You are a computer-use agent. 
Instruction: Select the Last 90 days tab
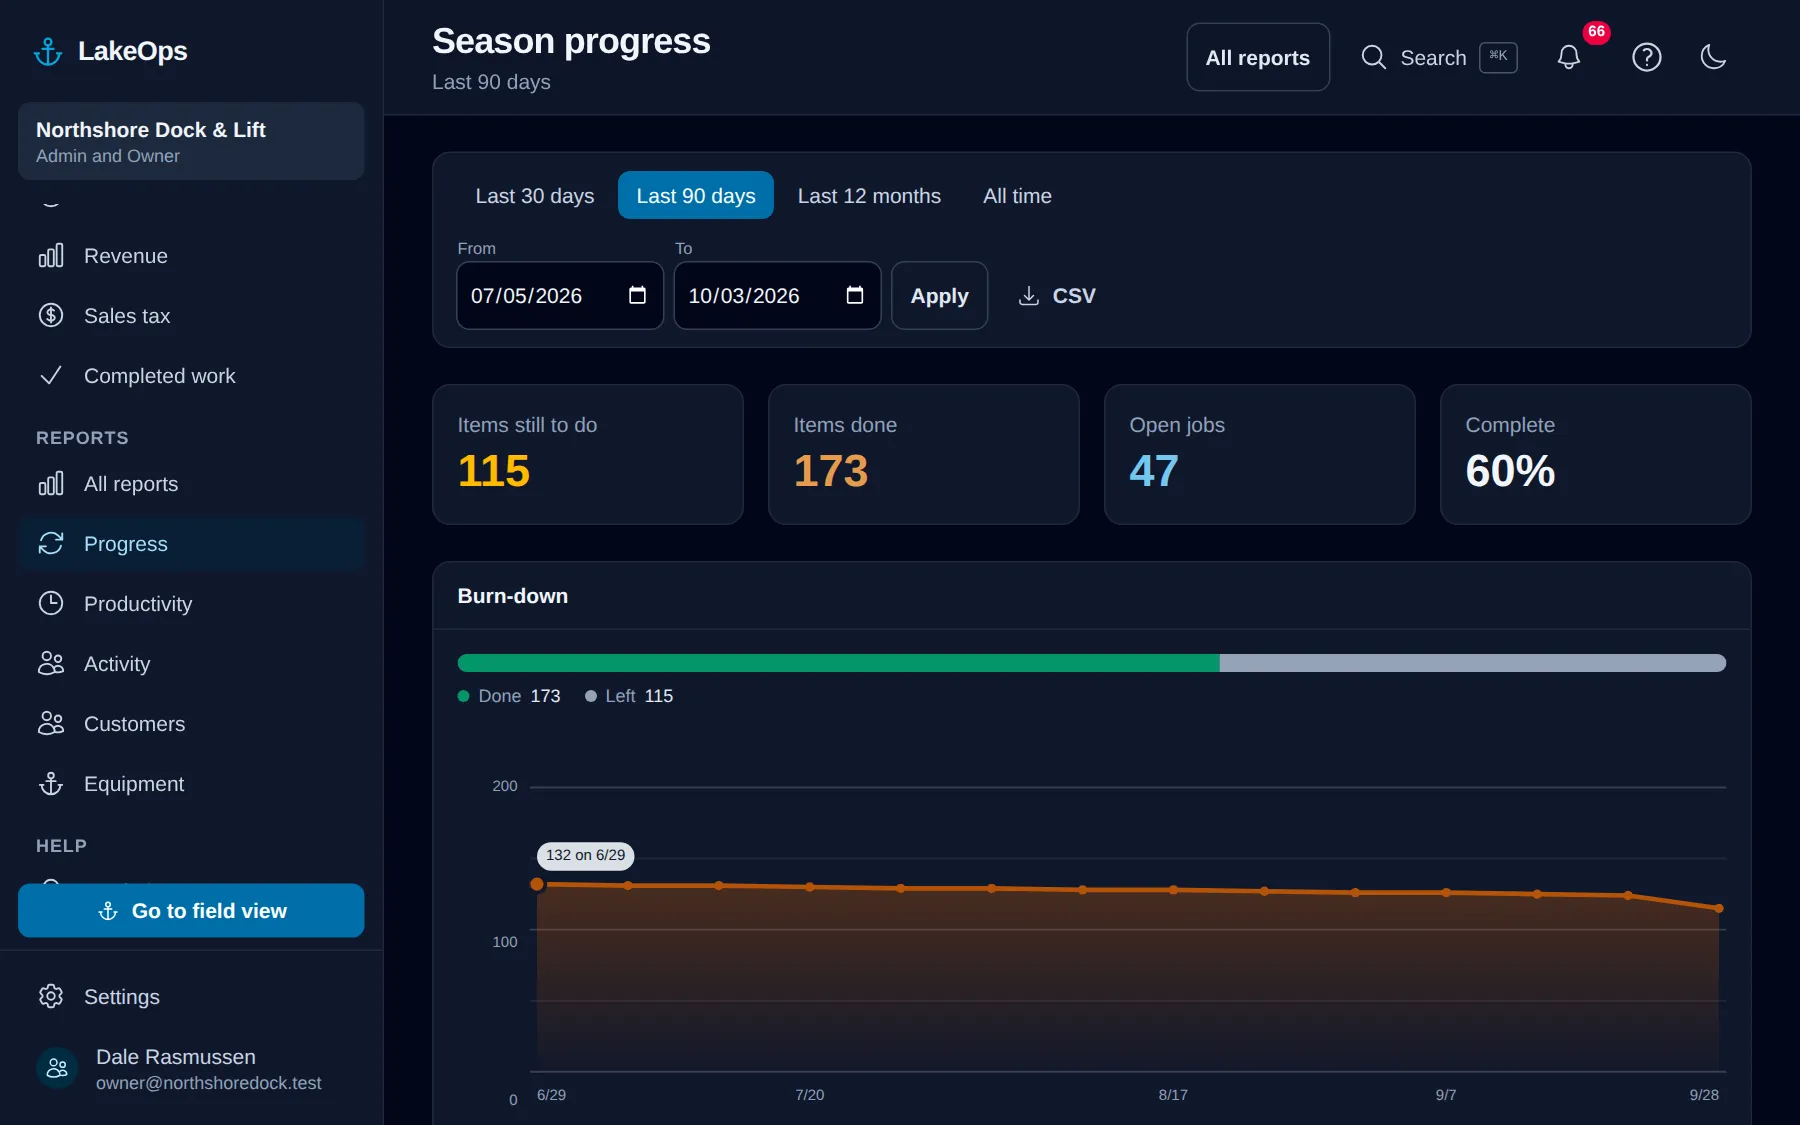point(696,196)
